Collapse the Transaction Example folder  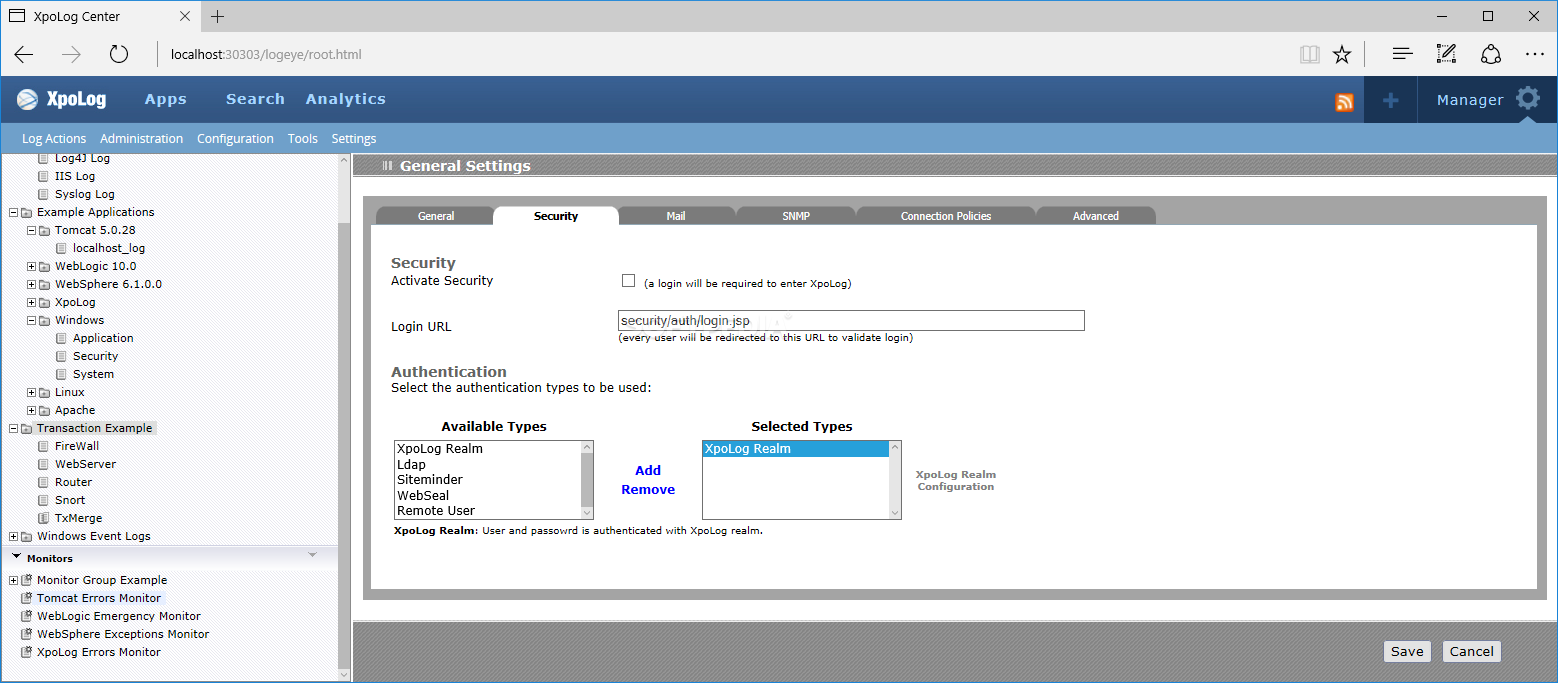point(13,428)
